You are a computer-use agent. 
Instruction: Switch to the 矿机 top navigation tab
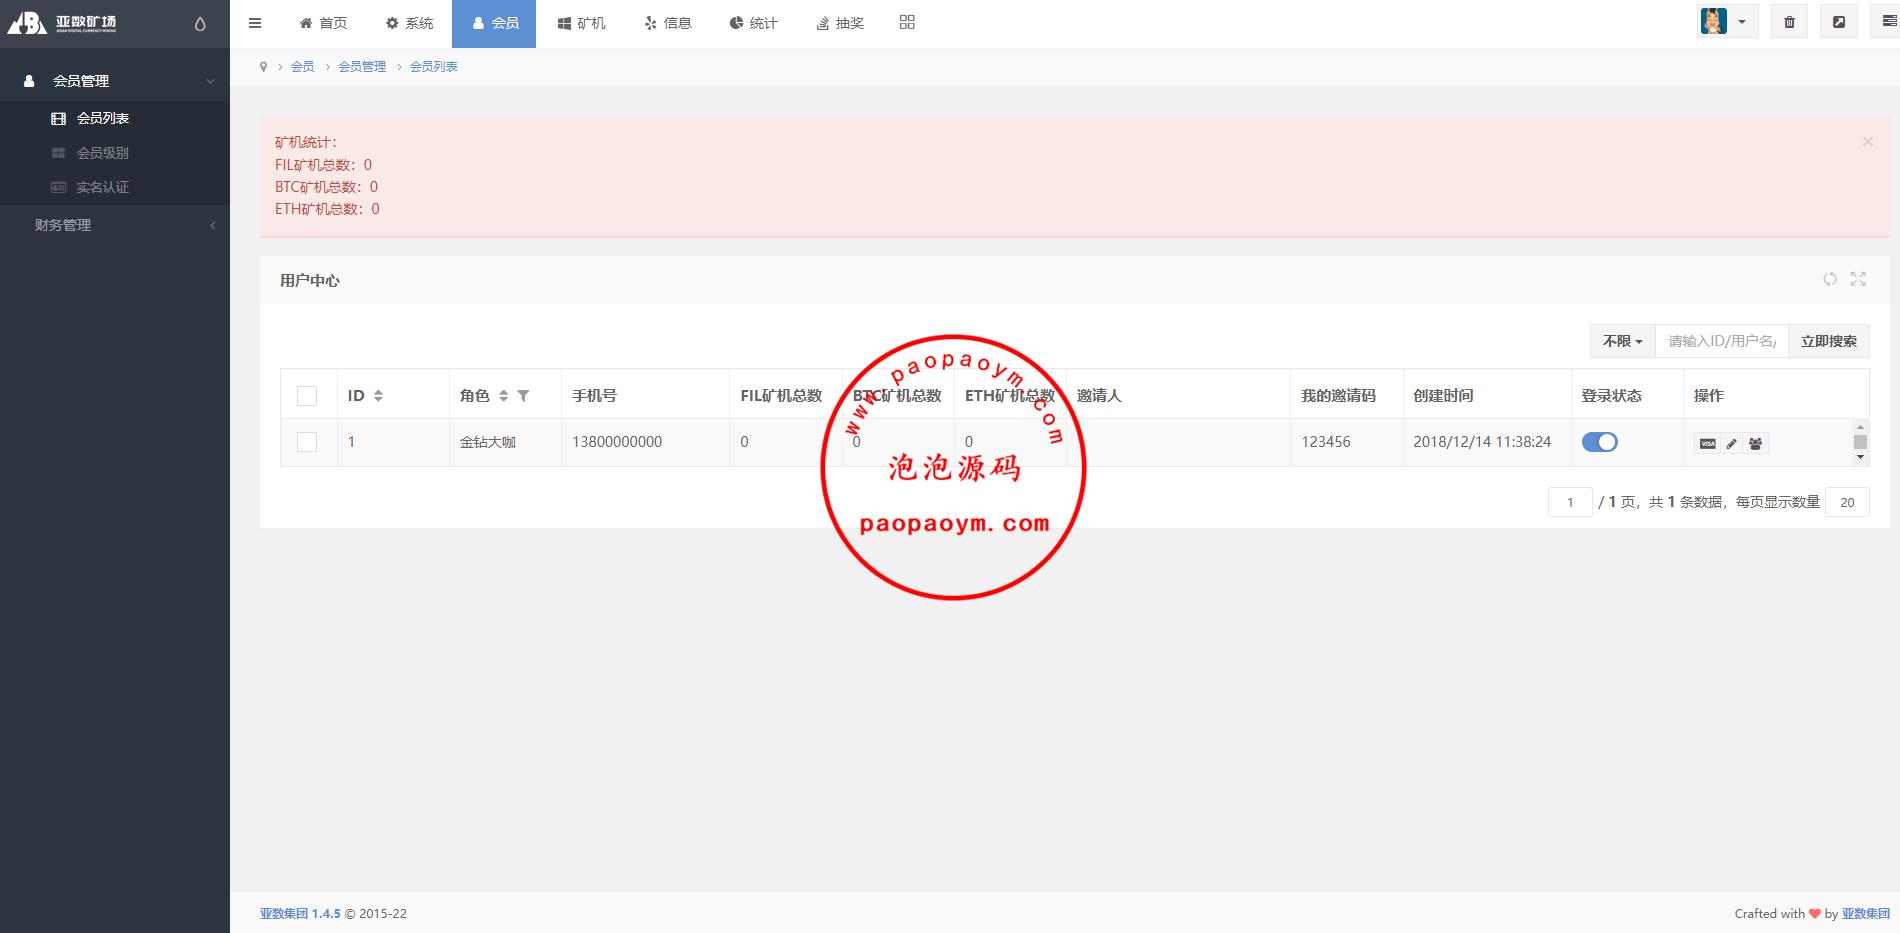581,23
